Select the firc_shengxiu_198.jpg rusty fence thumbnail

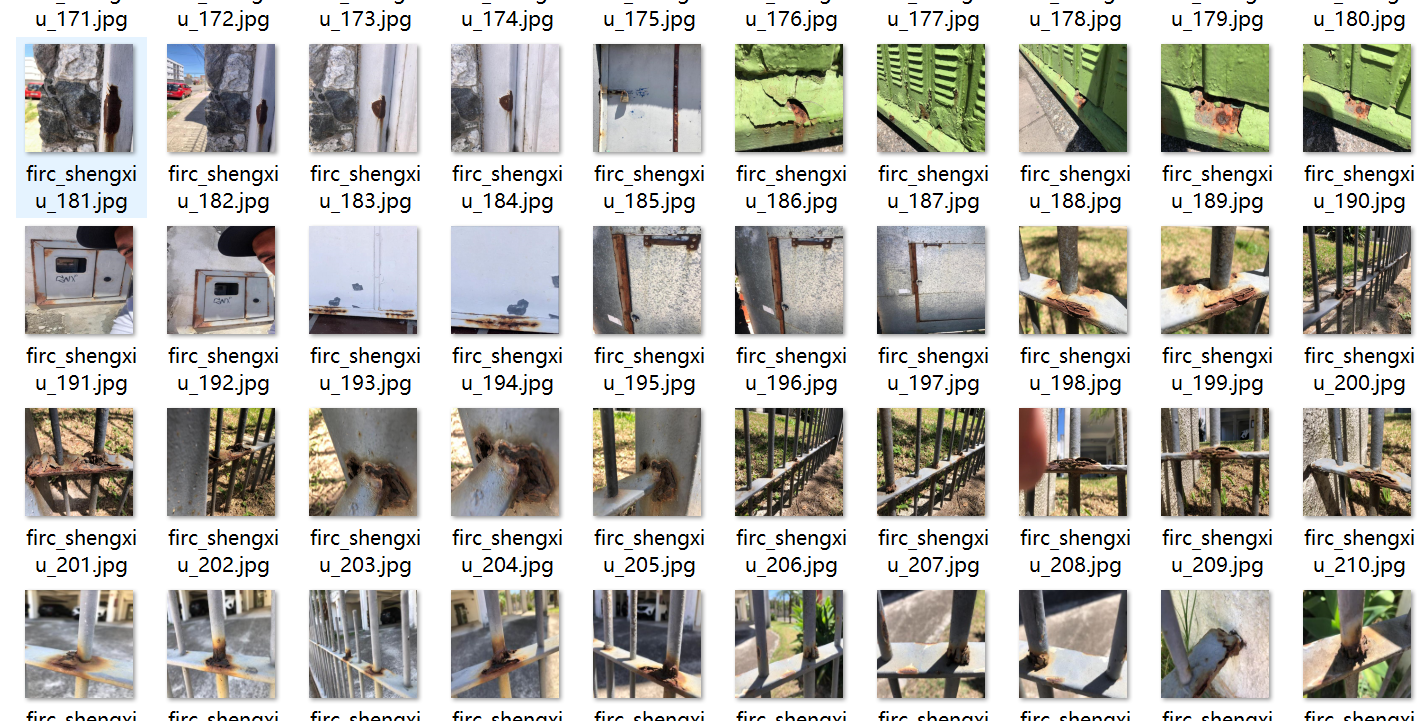click(1073, 280)
